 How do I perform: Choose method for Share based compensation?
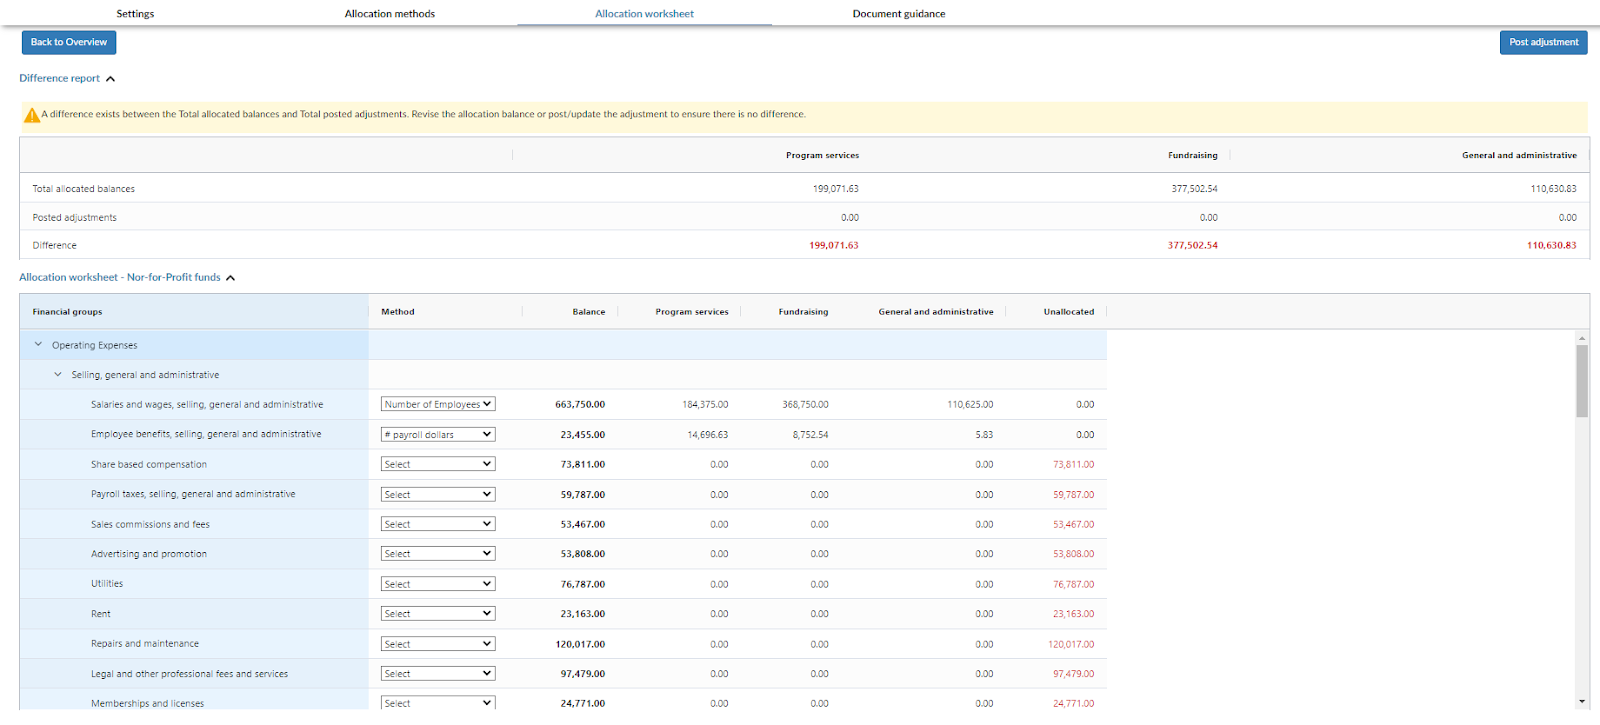(x=438, y=465)
